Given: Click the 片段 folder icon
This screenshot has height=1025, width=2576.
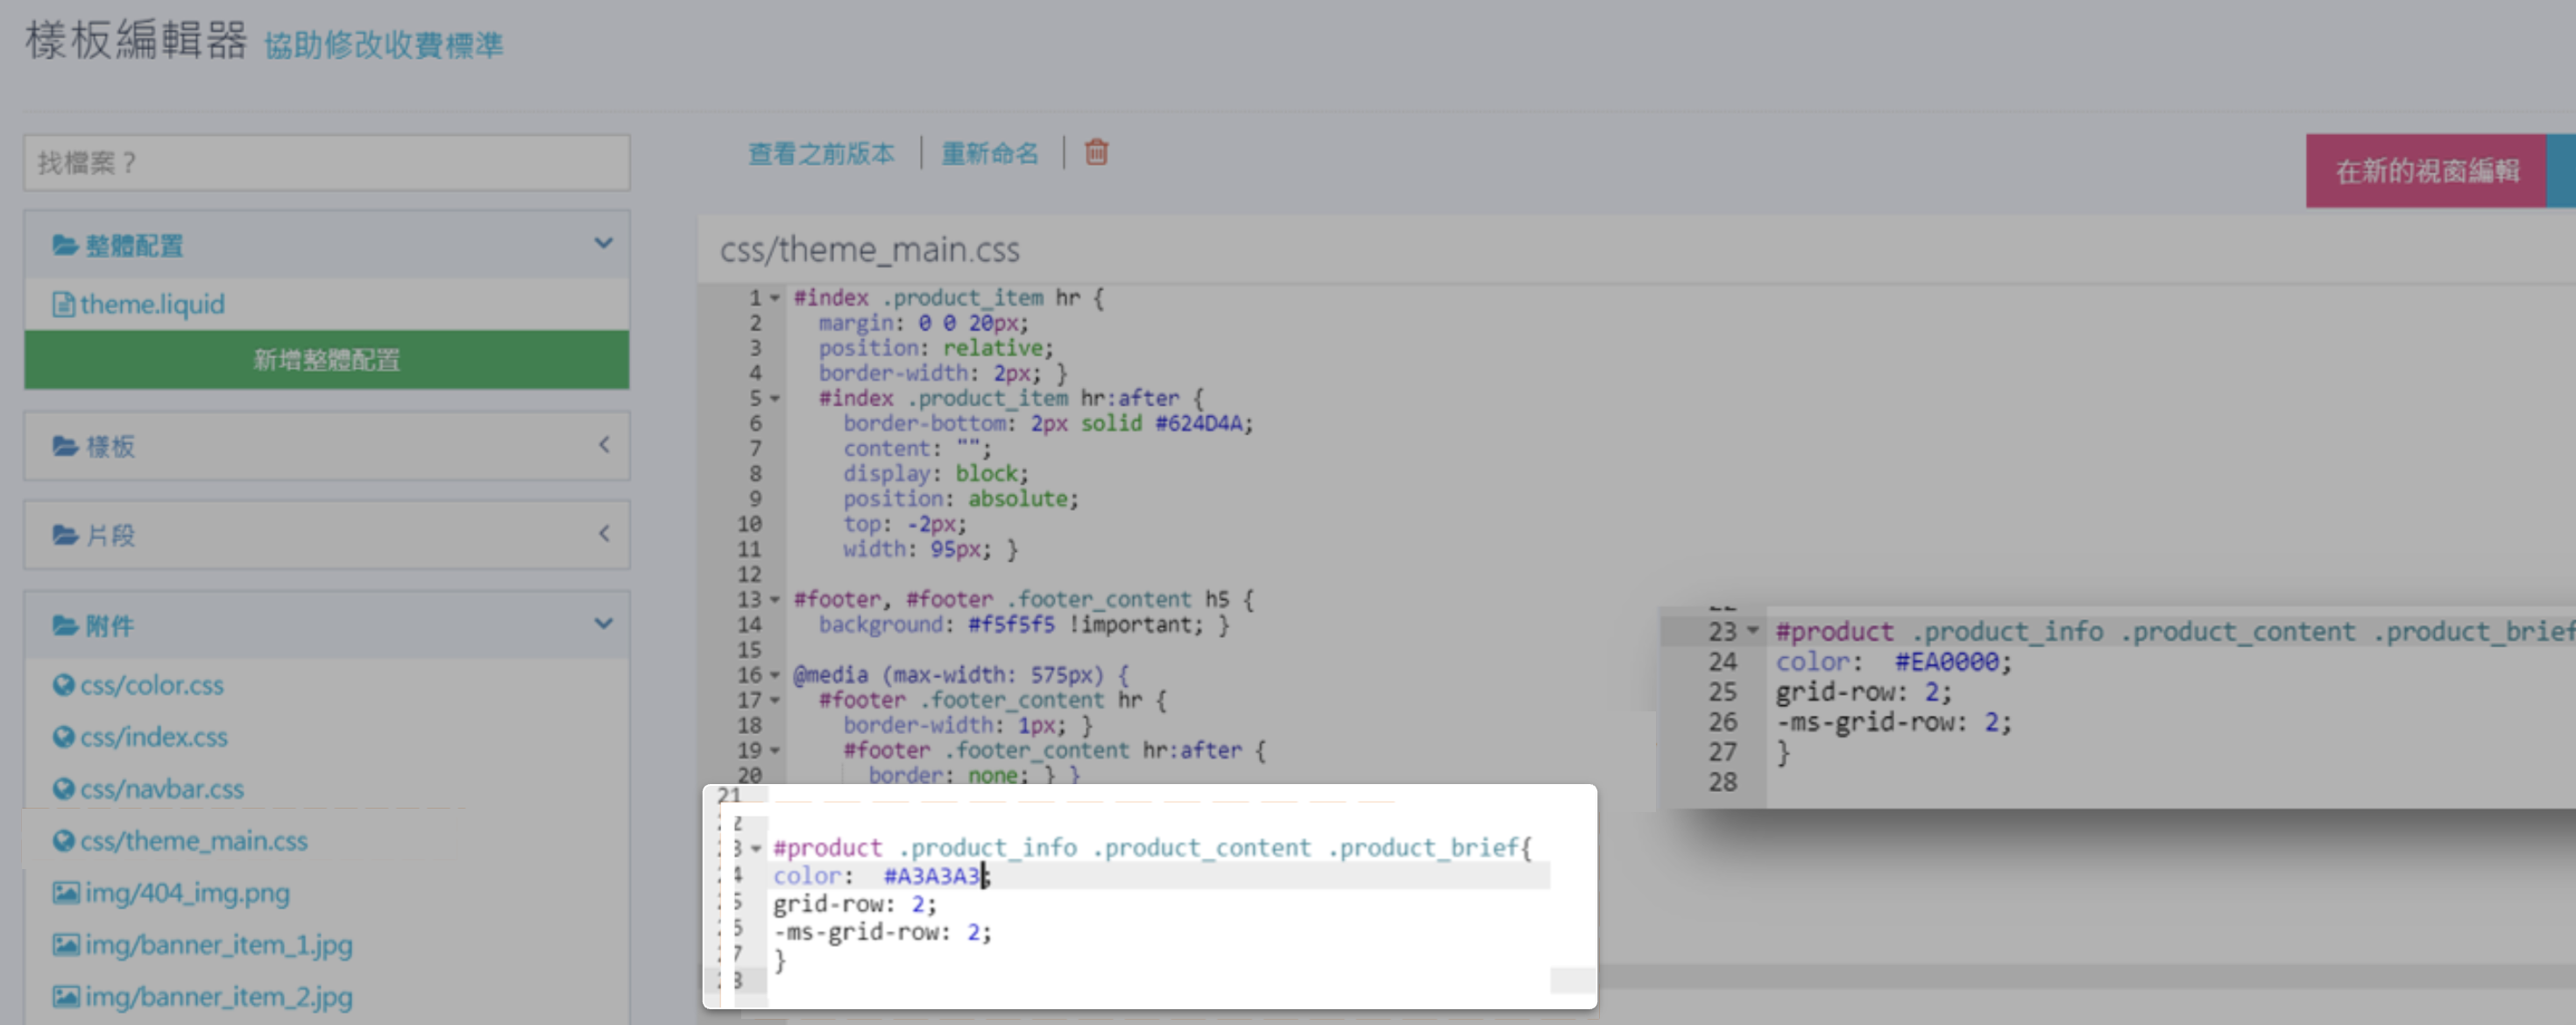Looking at the screenshot, I should point(65,535).
